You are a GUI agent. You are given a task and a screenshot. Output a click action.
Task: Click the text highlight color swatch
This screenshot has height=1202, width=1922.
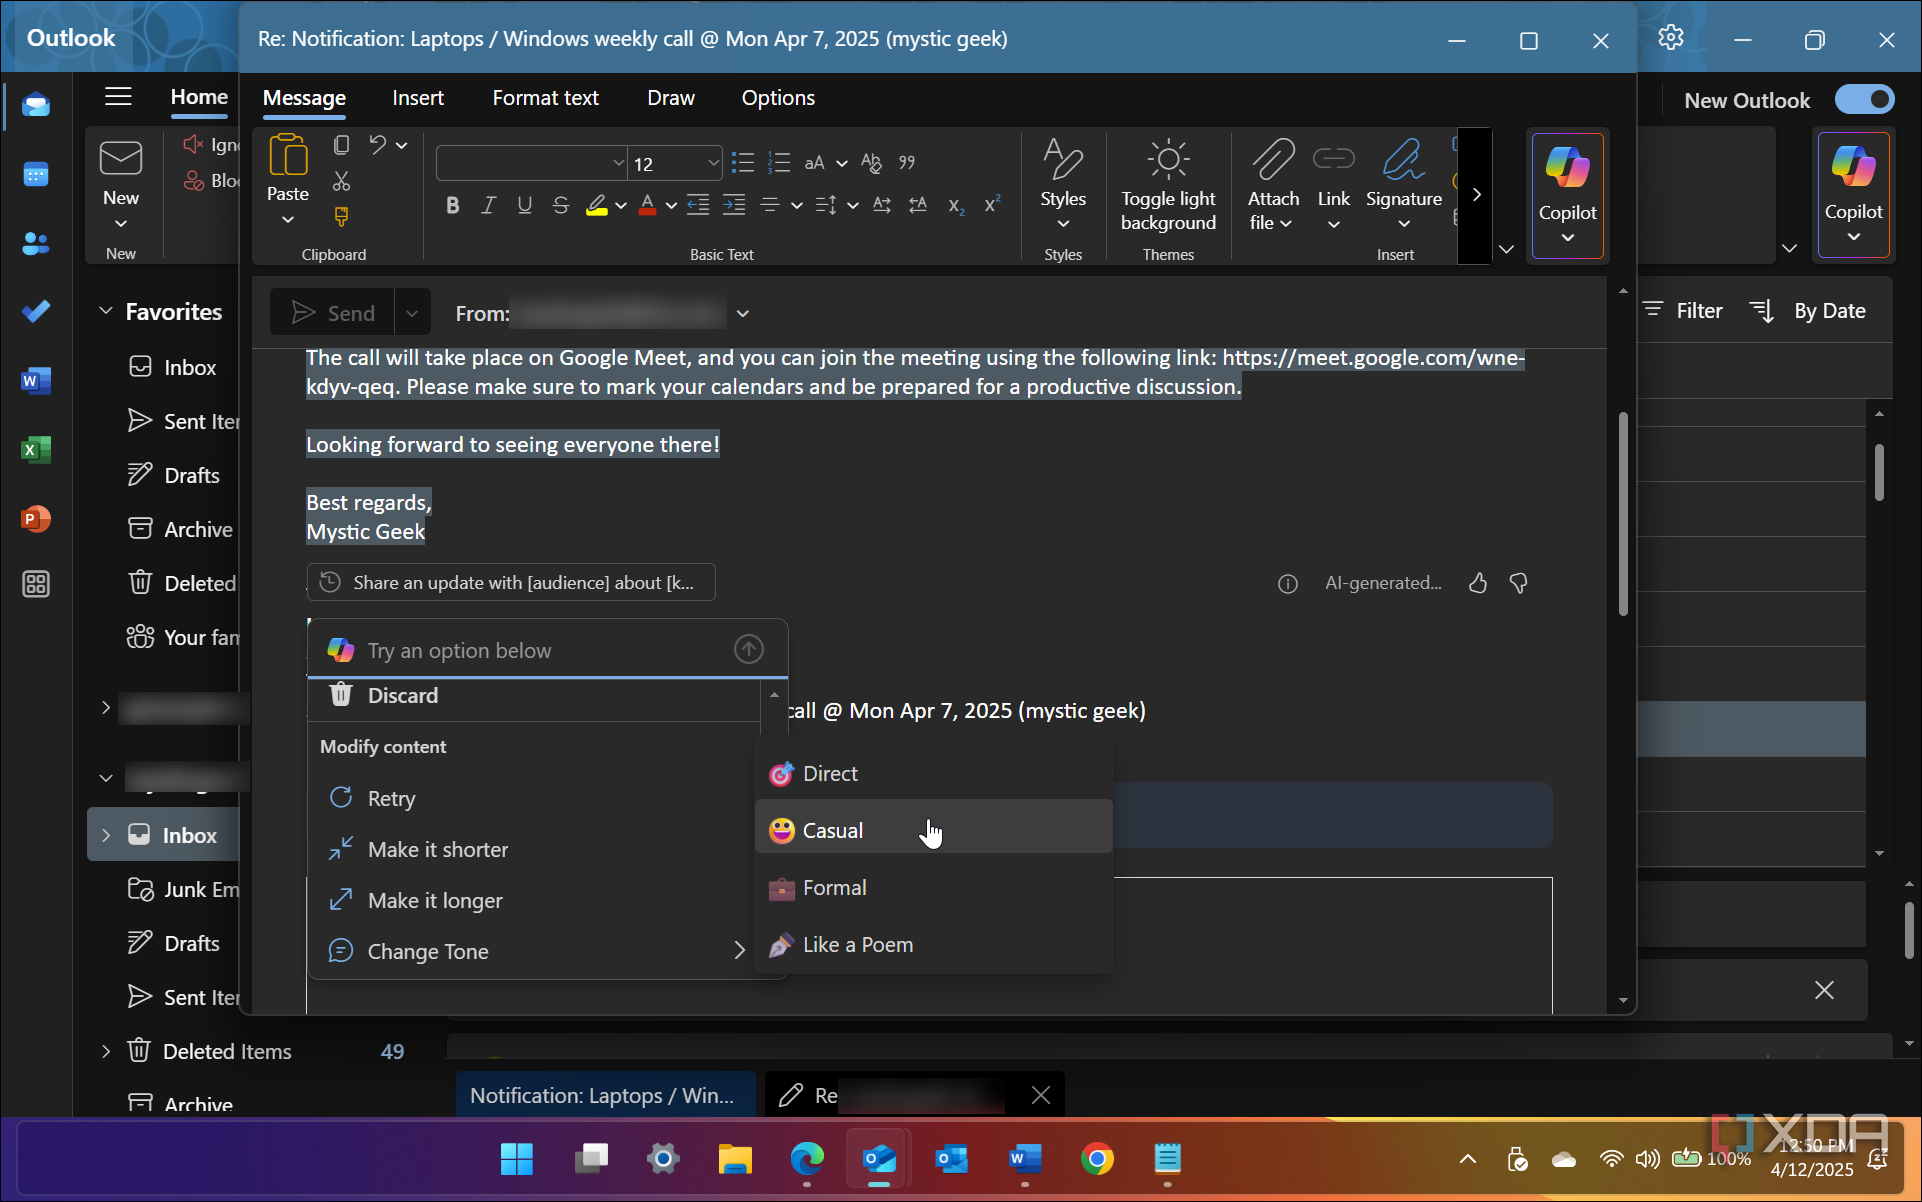coord(597,205)
